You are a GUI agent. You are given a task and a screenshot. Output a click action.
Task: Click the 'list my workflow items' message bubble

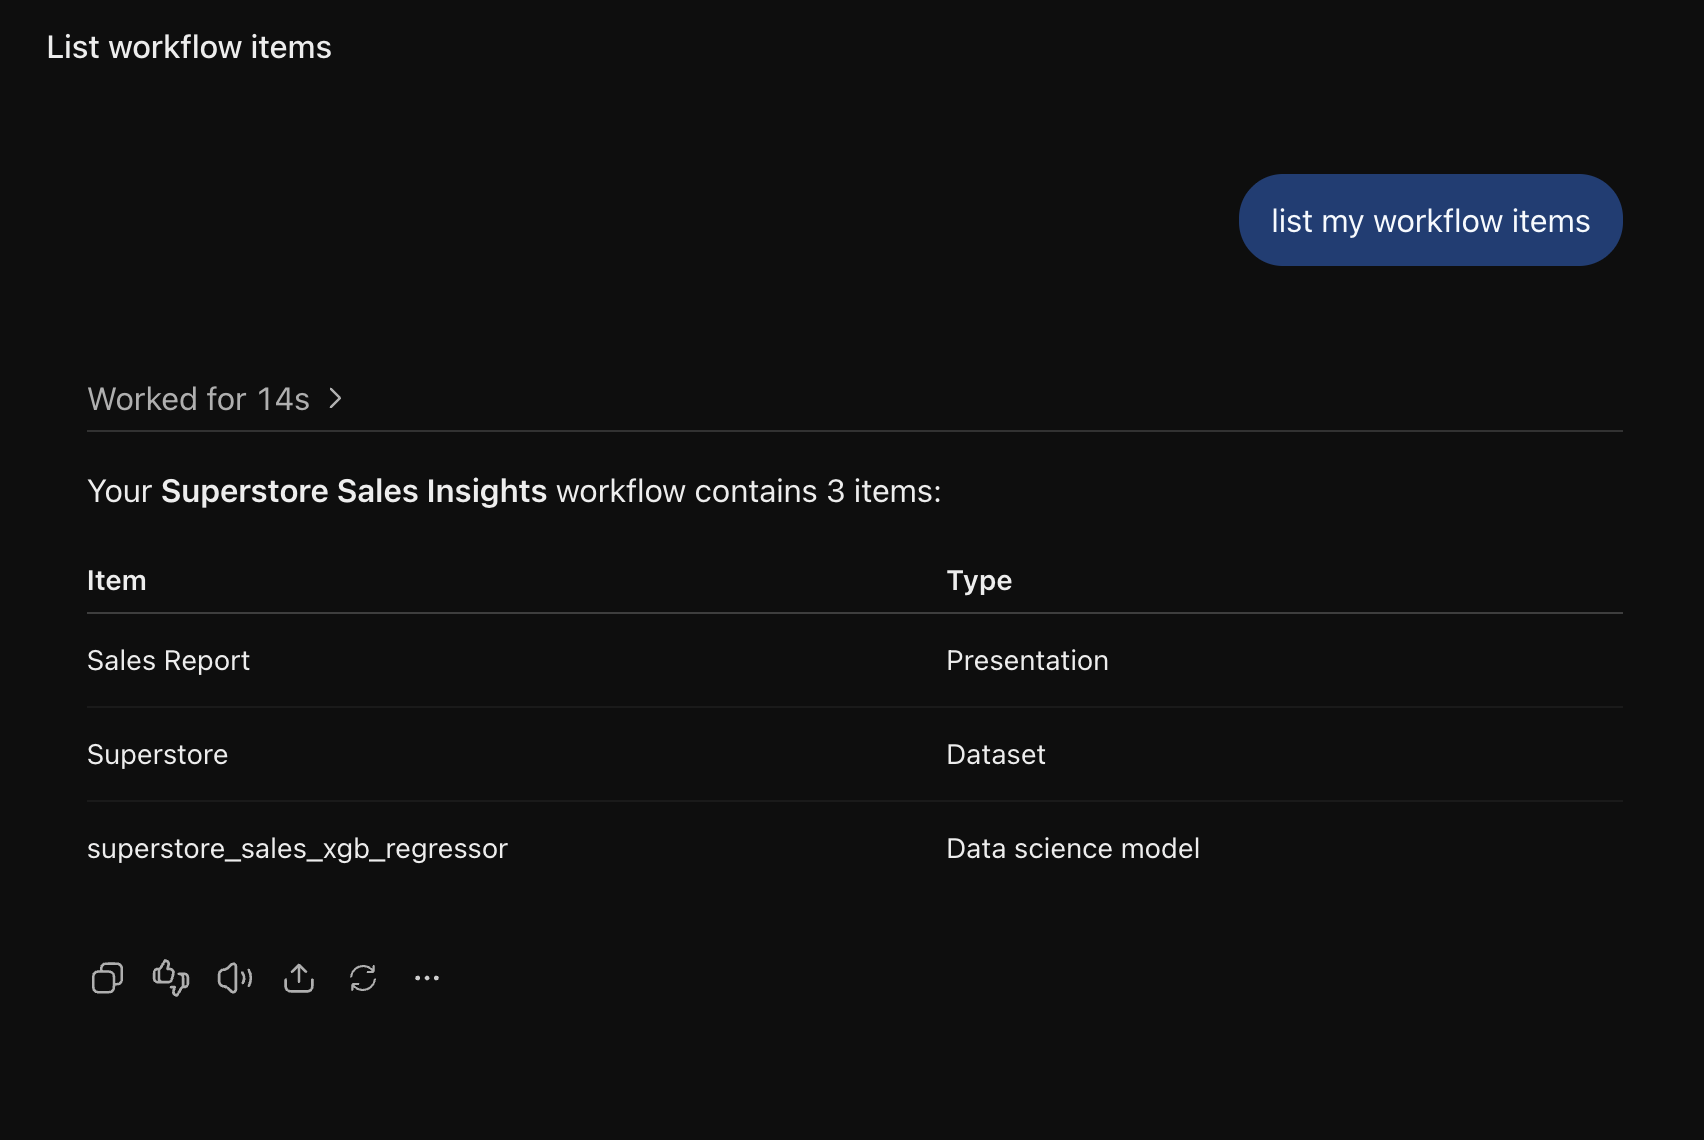[1430, 220]
